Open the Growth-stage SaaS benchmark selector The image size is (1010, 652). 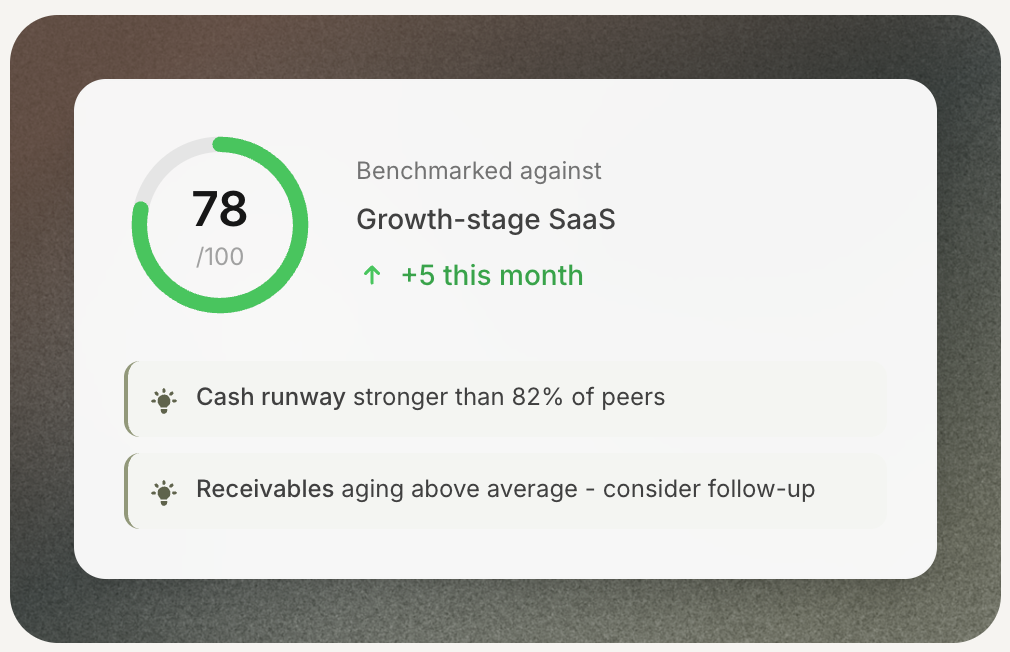click(486, 219)
